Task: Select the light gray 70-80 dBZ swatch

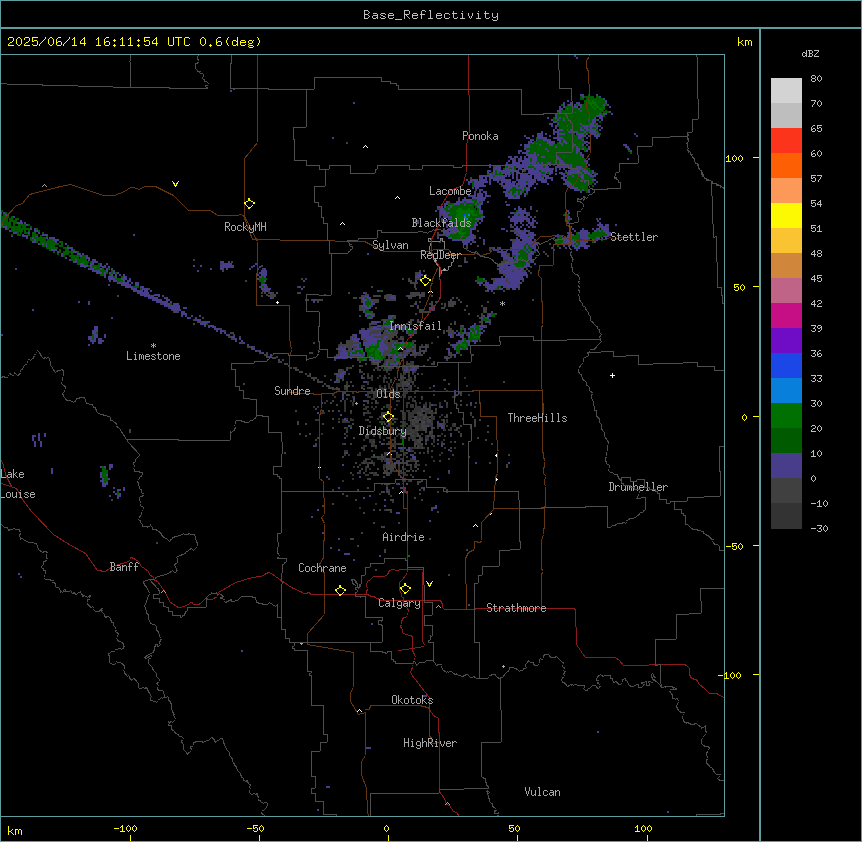Action: [786, 90]
